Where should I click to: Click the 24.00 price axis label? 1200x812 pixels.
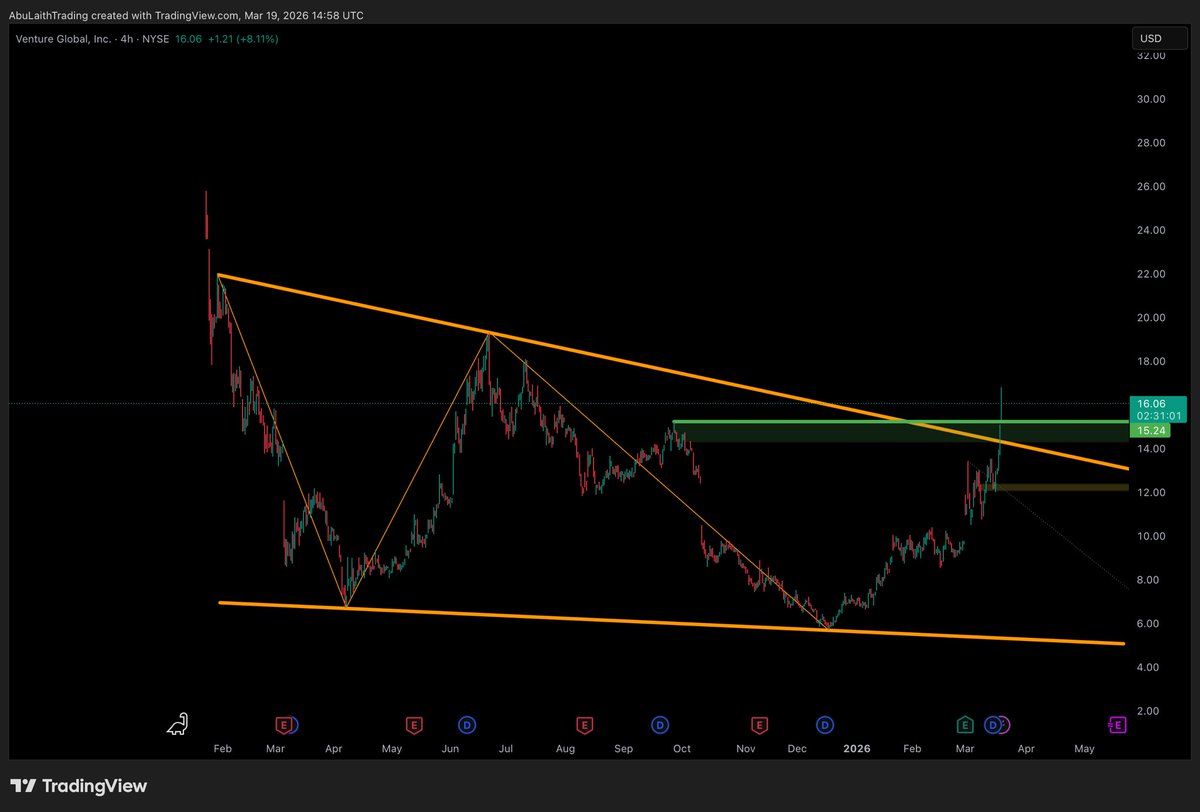tap(1152, 230)
